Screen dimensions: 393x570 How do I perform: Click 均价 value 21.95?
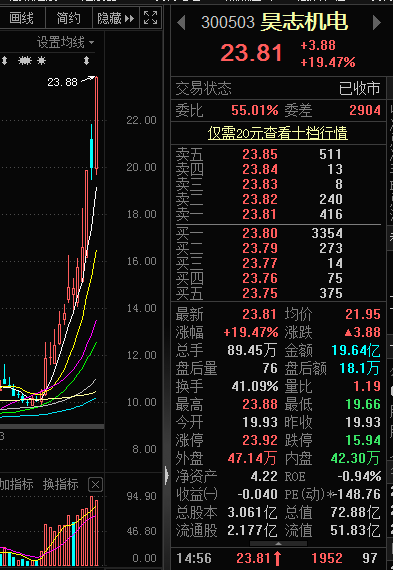pos(363,314)
